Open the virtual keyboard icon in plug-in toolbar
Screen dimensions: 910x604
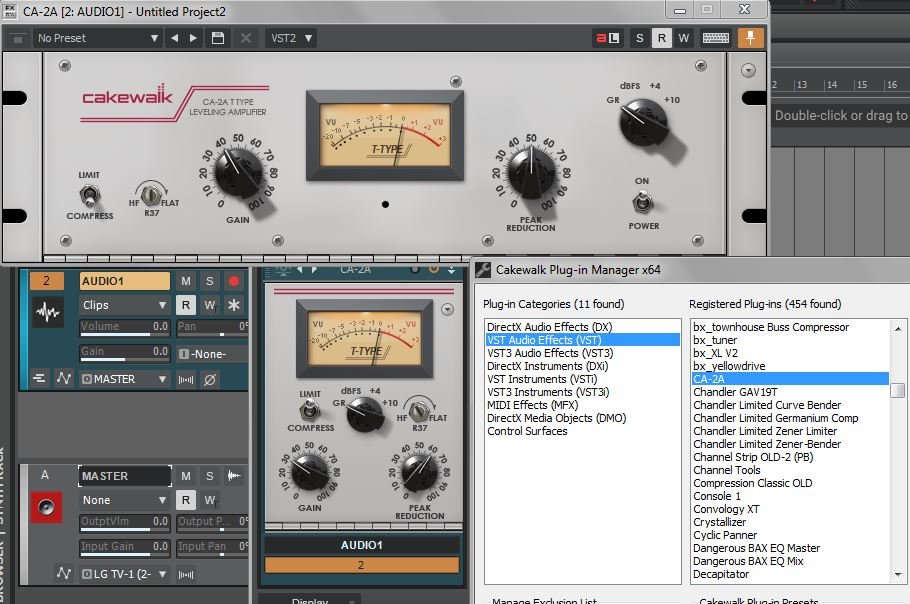(715, 38)
